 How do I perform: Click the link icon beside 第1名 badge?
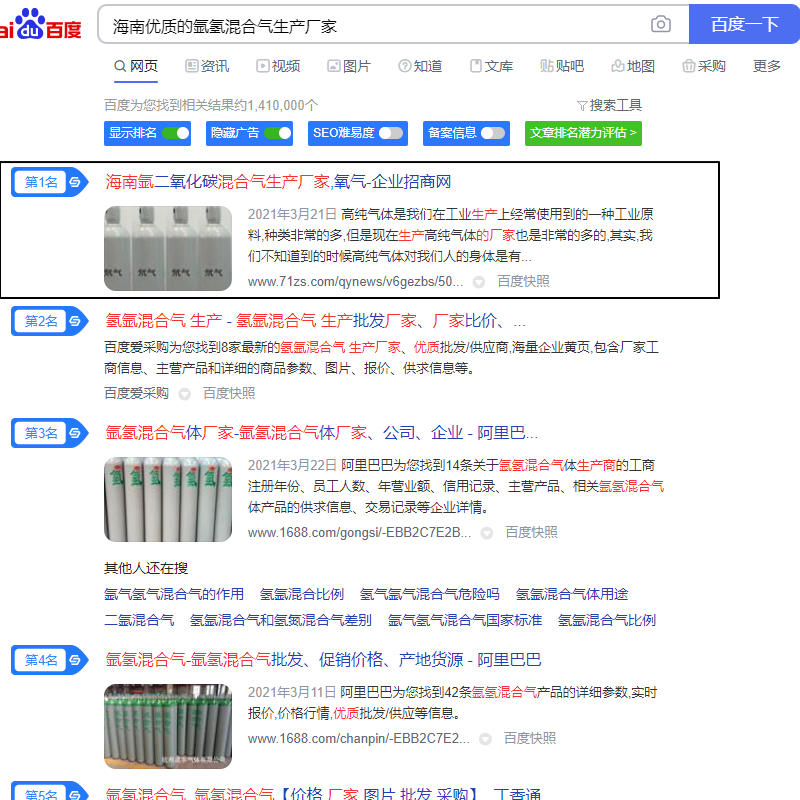(75, 182)
